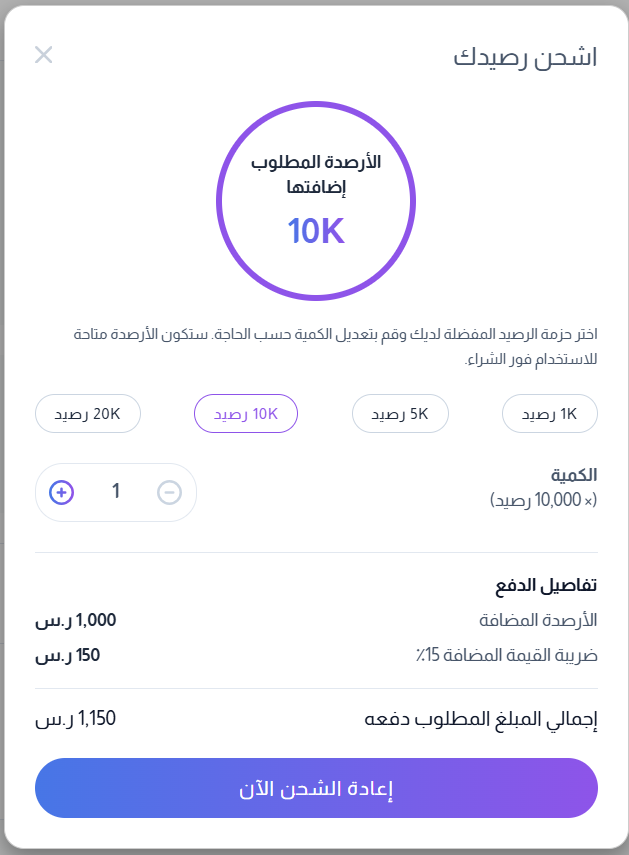Click the 1,150 ر.س total amount

point(76,719)
